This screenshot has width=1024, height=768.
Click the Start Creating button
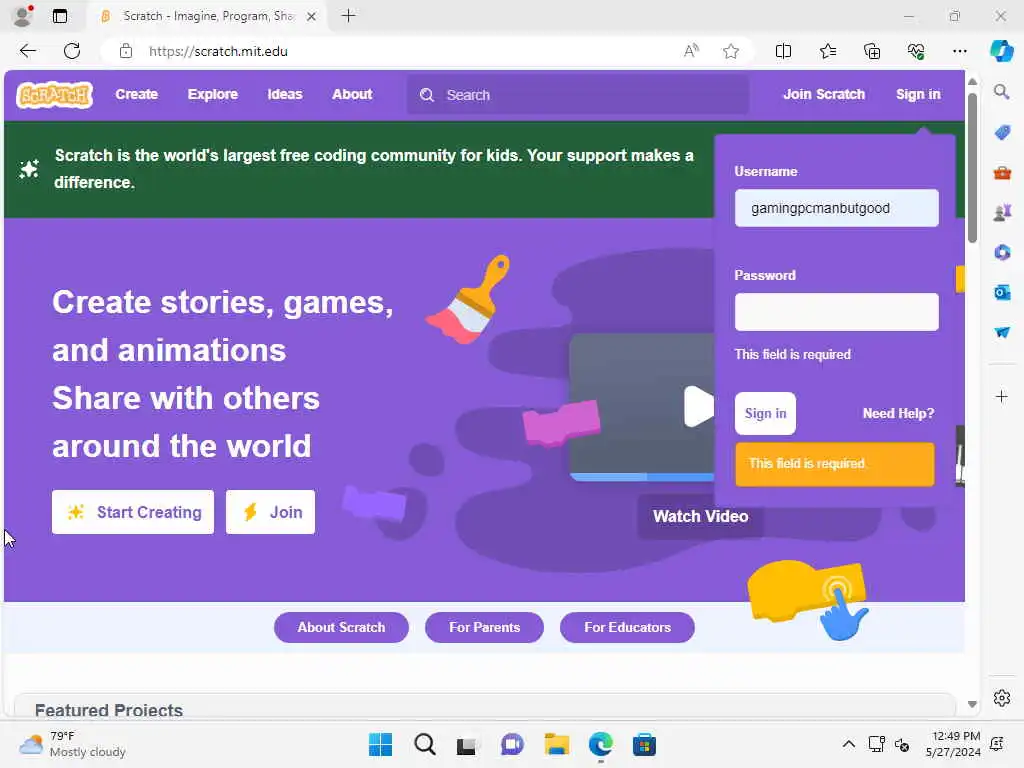[x=133, y=512]
